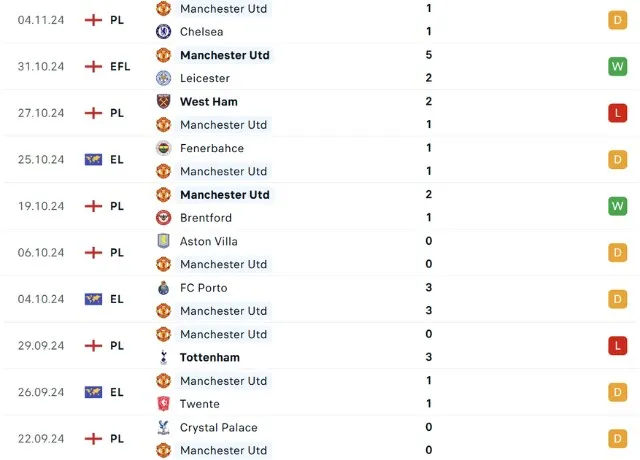Click the Tottenham cockerel crest icon
Screen dimensions: 640x460
[x=163, y=357]
